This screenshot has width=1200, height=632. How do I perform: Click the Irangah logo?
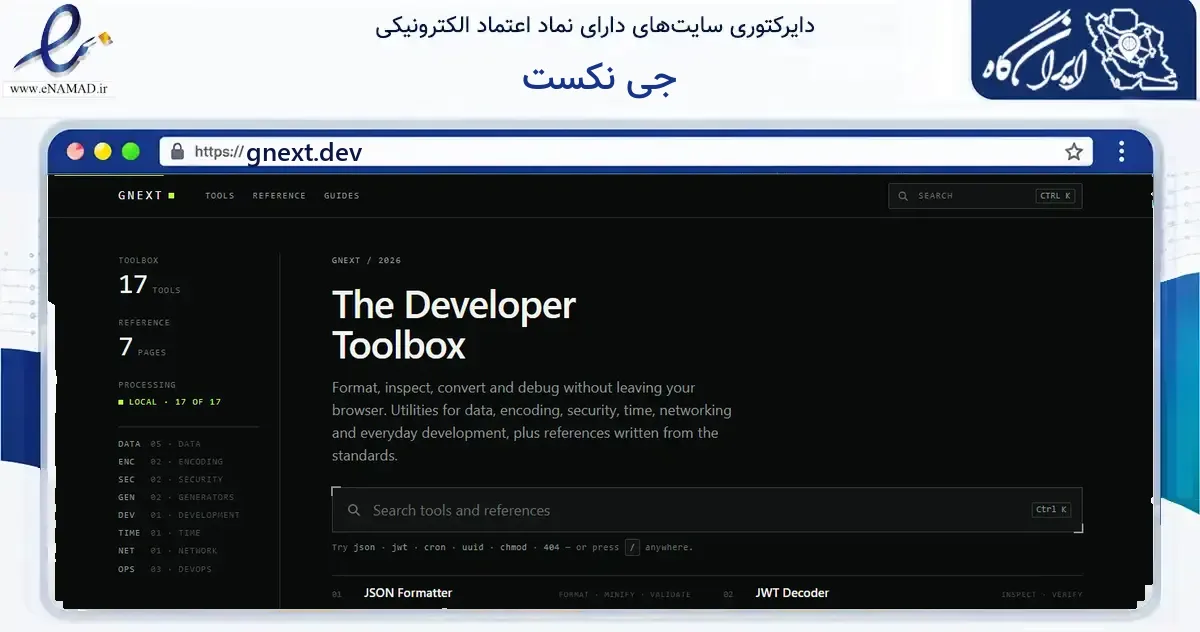[x=1085, y=48]
